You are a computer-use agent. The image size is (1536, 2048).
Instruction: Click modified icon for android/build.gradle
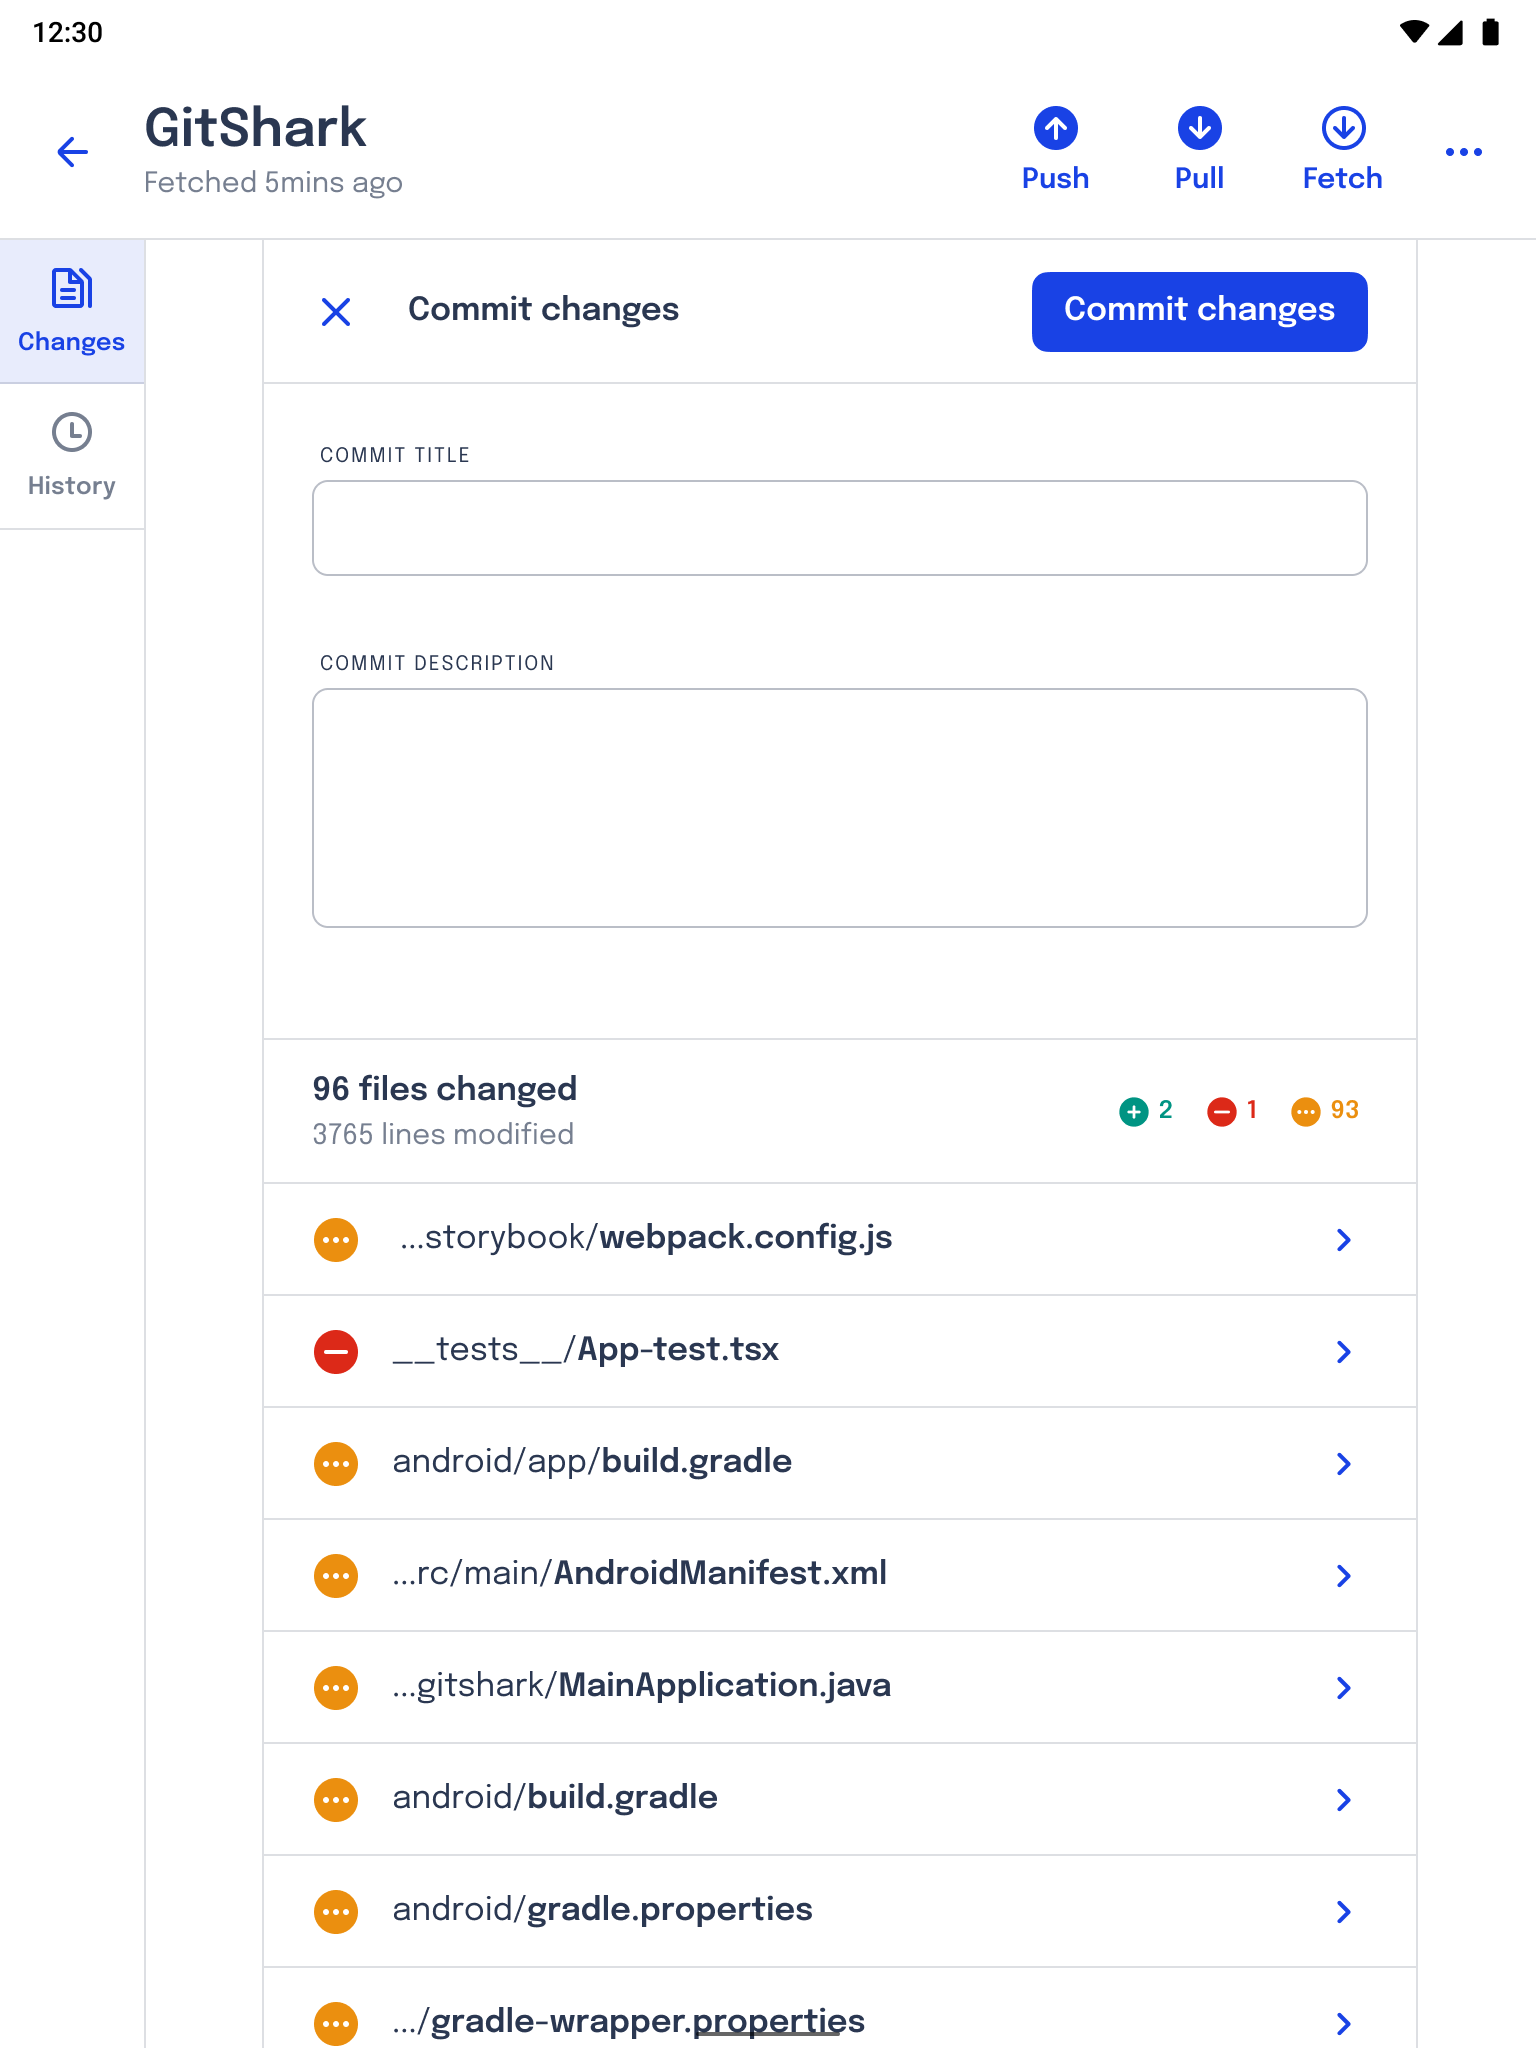[x=336, y=1800]
